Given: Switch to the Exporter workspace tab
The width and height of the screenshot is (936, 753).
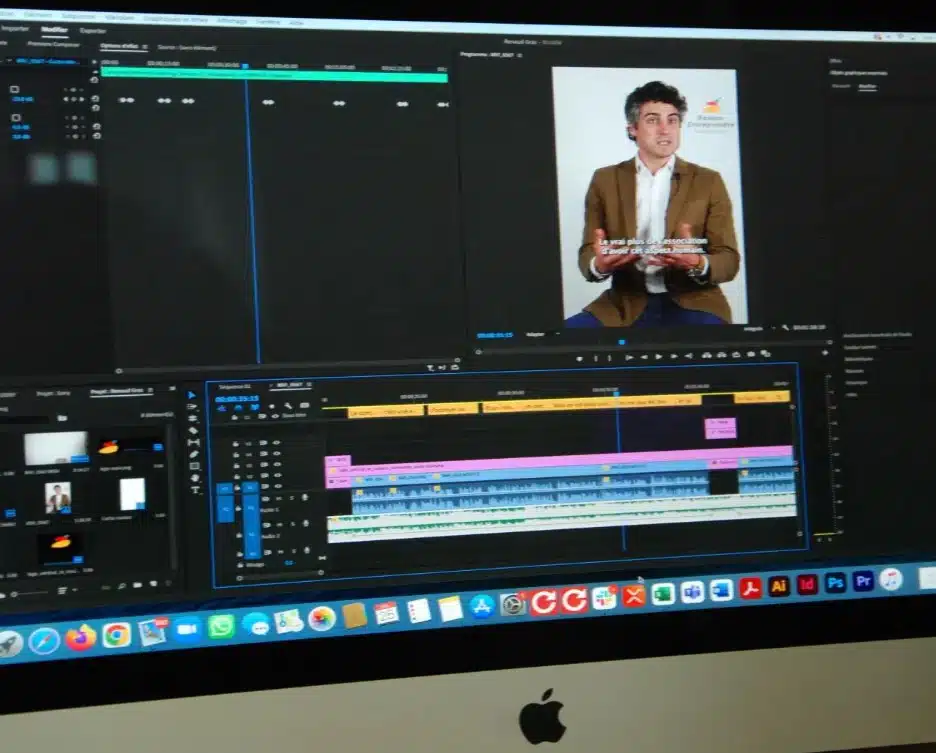Looking at the screenshot, I should coord(93,30).
